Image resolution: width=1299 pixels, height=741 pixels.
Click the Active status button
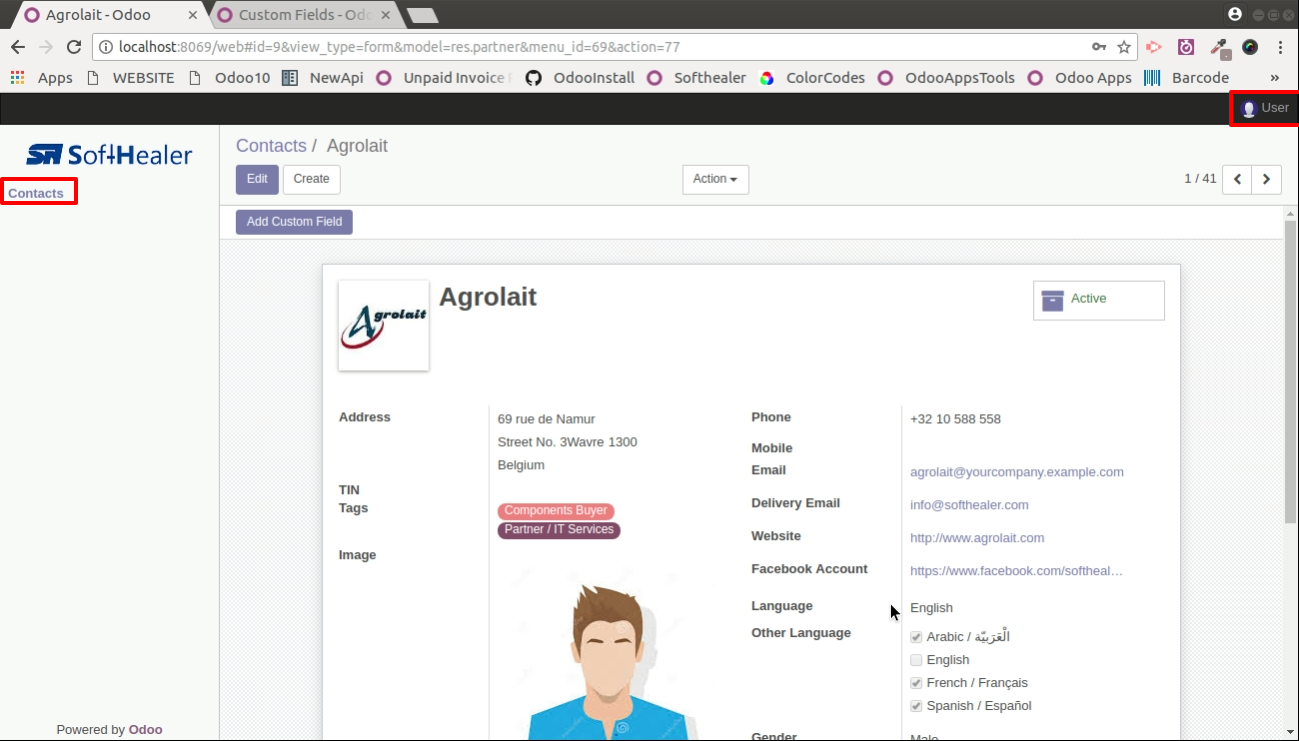pos(1098,300)
